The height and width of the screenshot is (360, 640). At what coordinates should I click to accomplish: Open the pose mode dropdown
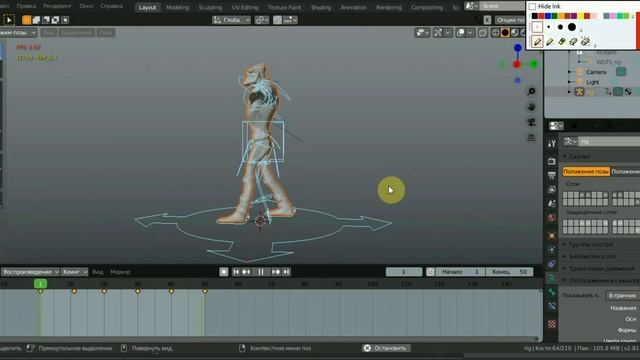click(17, 33)
